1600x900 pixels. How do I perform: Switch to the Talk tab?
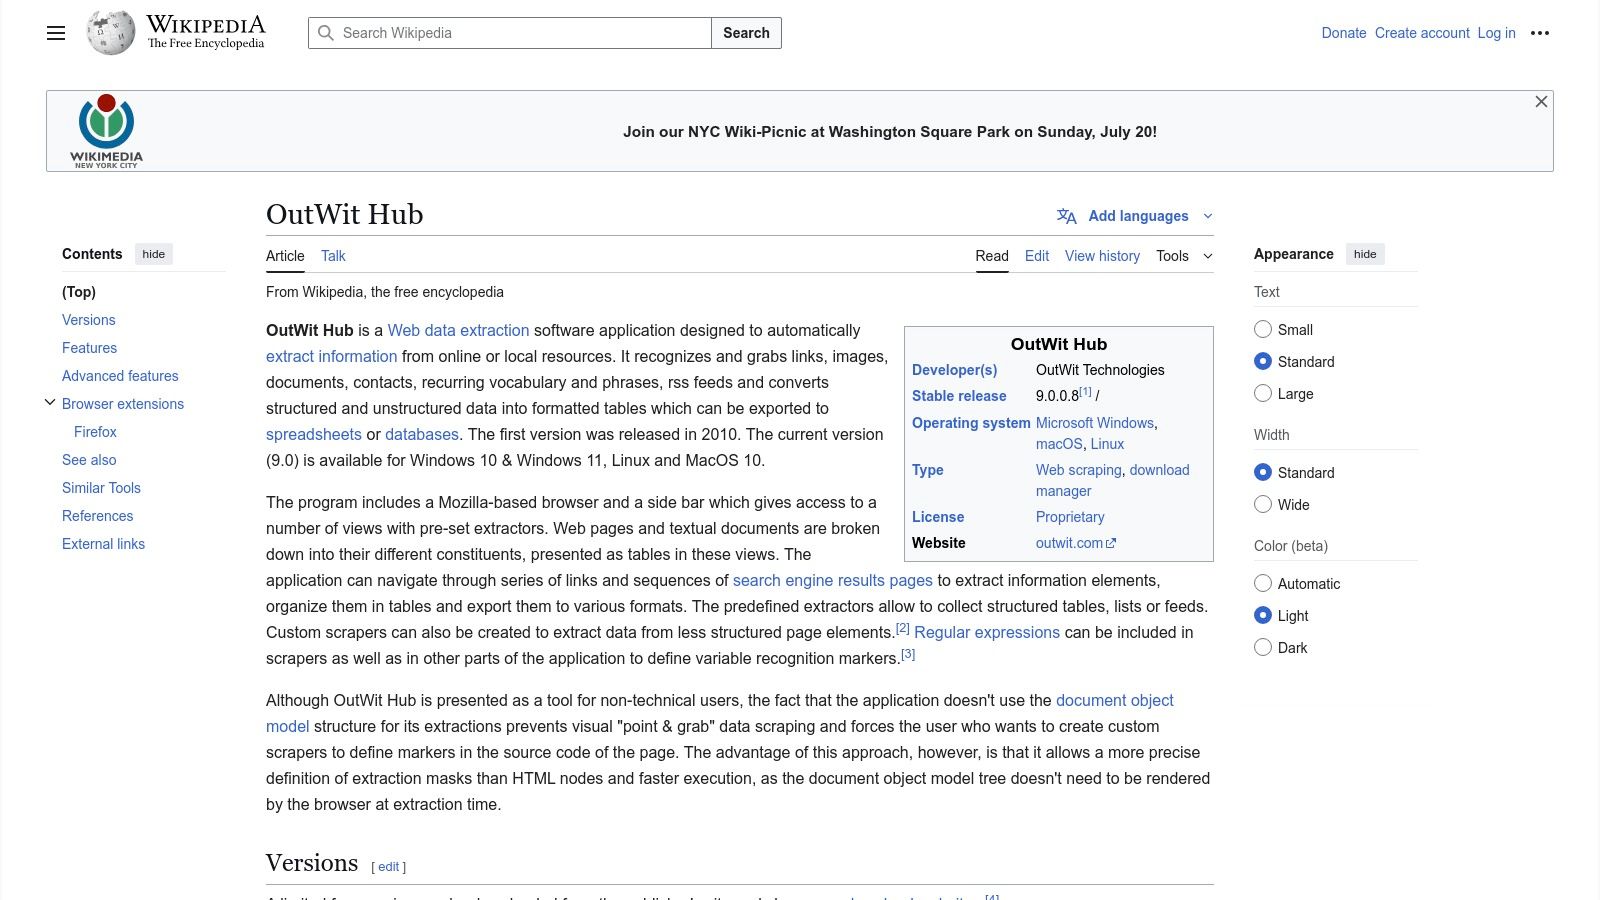333,256
